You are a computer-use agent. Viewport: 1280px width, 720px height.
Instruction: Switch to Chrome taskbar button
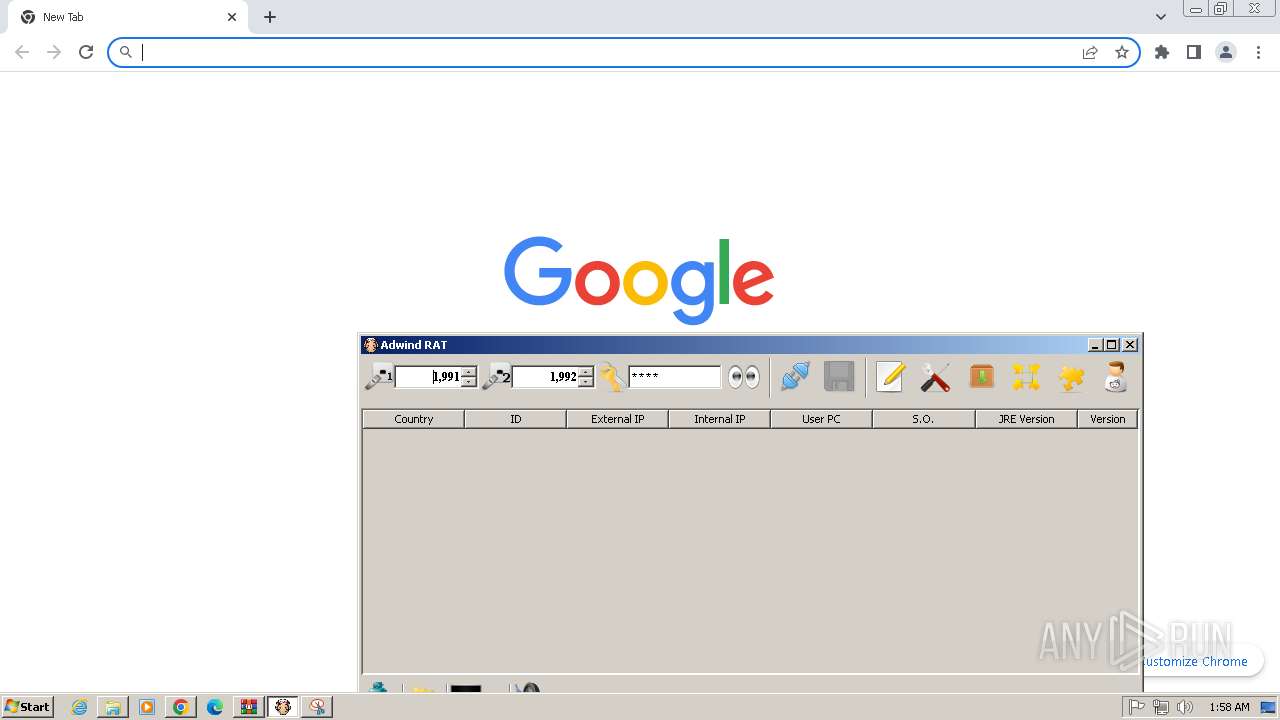point(181,707)
